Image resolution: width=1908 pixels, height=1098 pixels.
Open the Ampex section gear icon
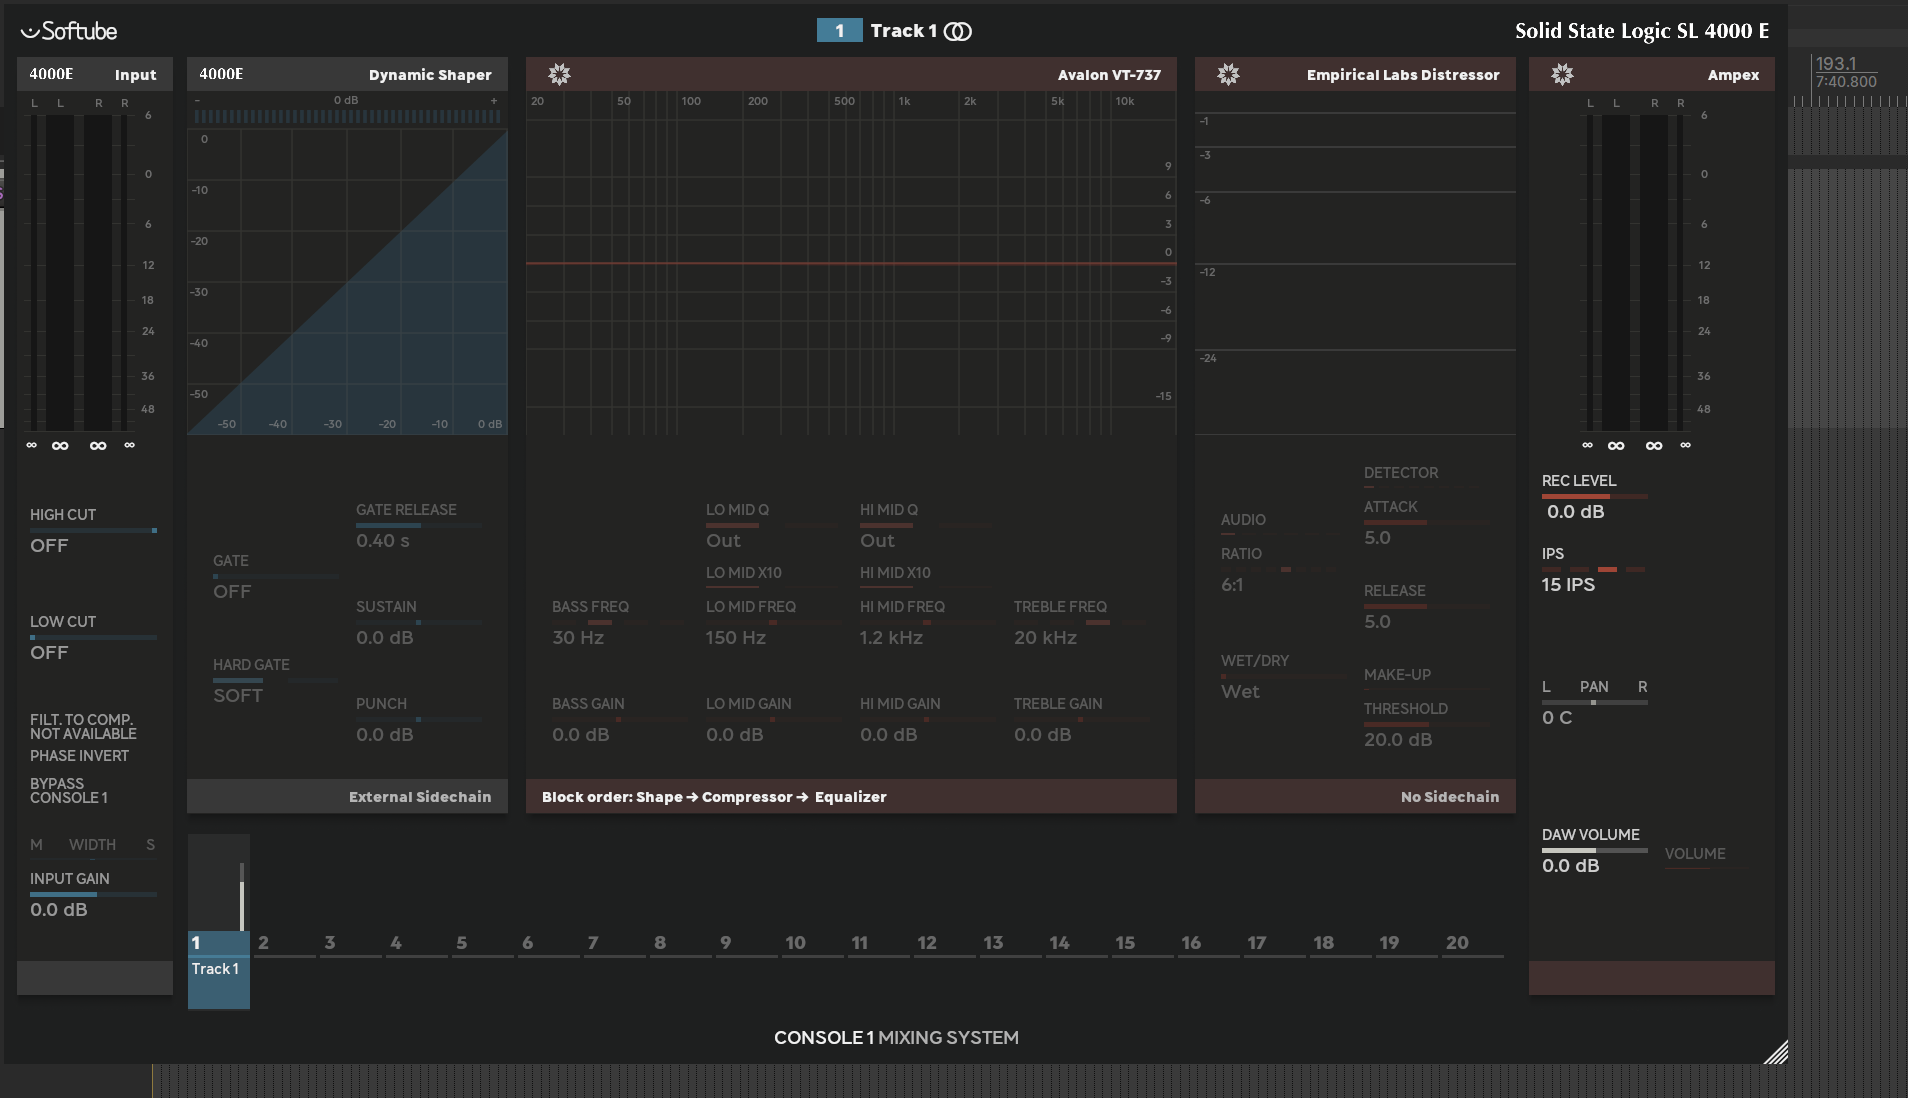pyautogui.click(x=1562, y=74)
